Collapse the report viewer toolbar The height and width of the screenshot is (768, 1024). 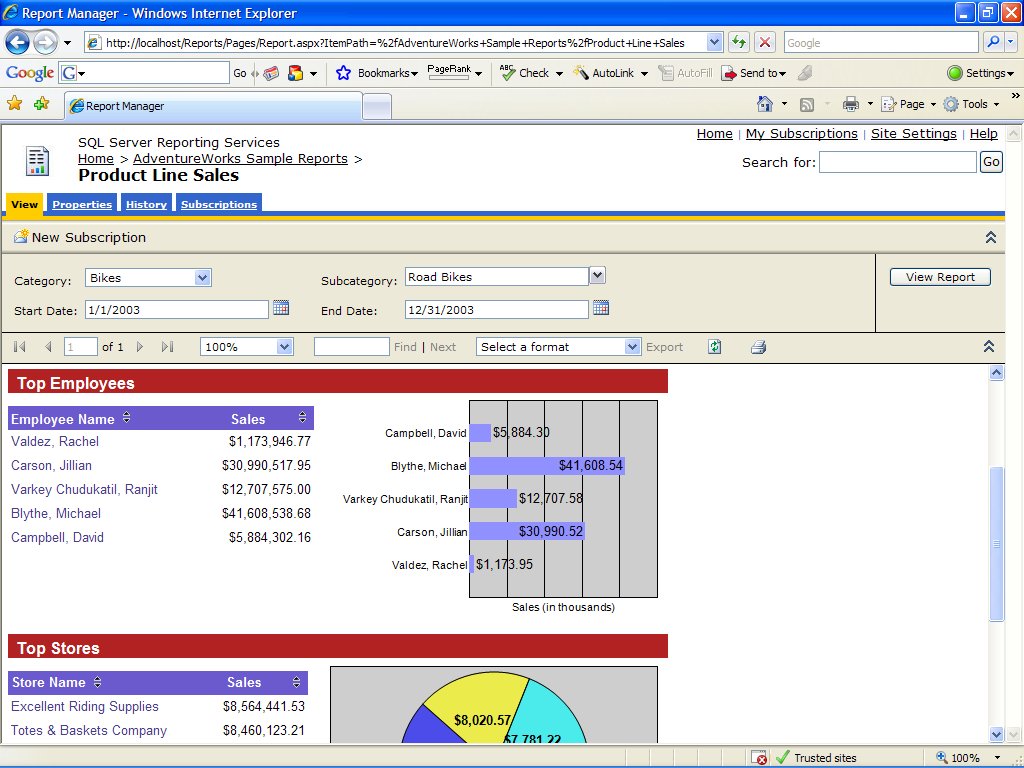tap(989, 347)
